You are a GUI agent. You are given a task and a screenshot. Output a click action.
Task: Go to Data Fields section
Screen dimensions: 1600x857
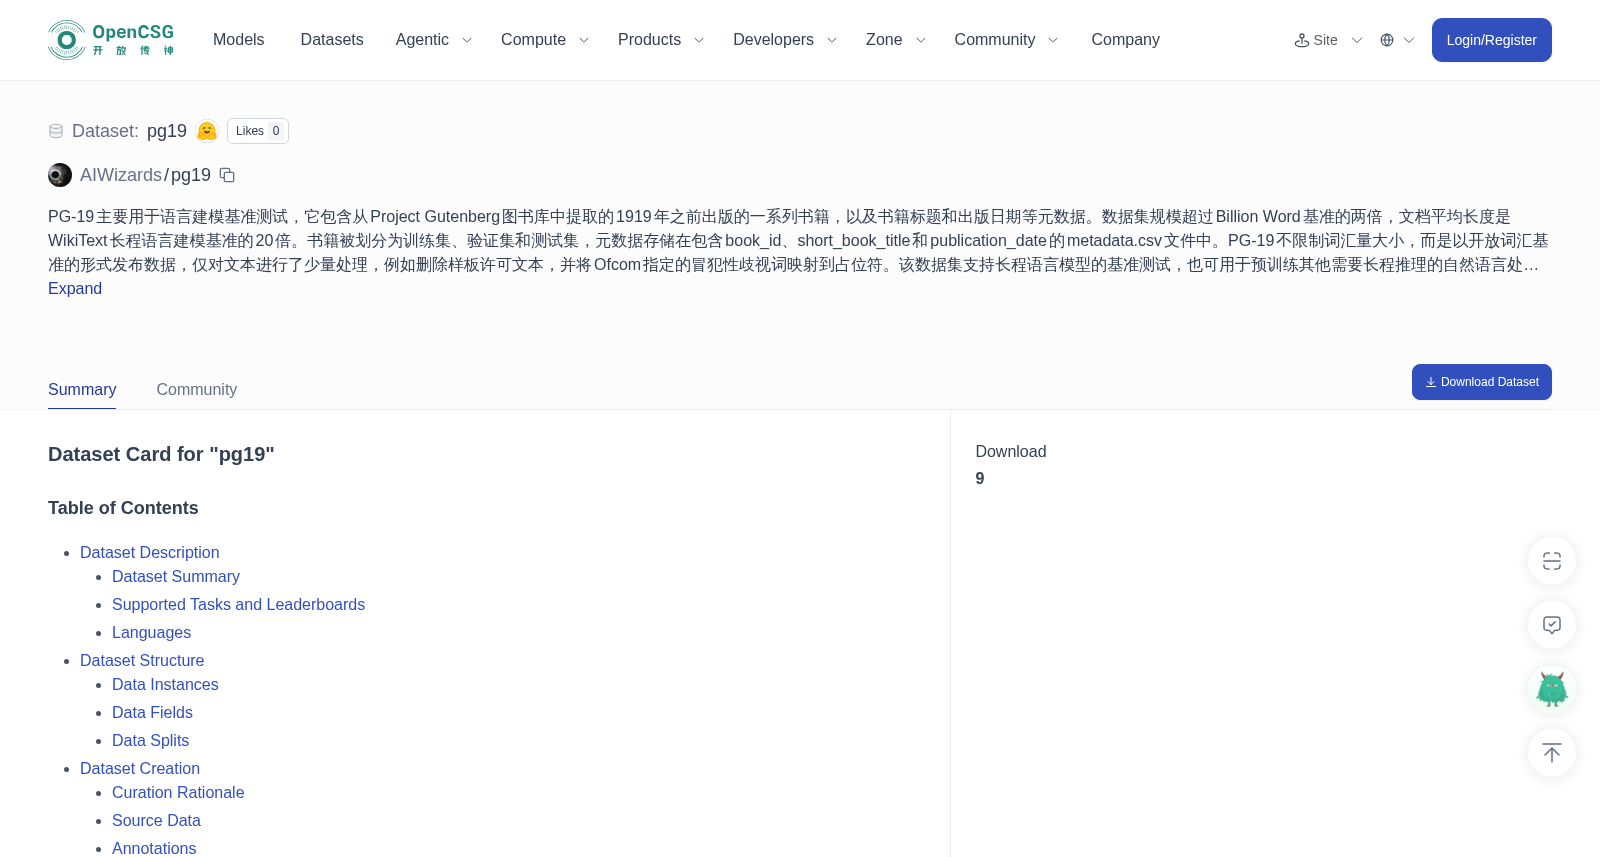tap(153, 713)
